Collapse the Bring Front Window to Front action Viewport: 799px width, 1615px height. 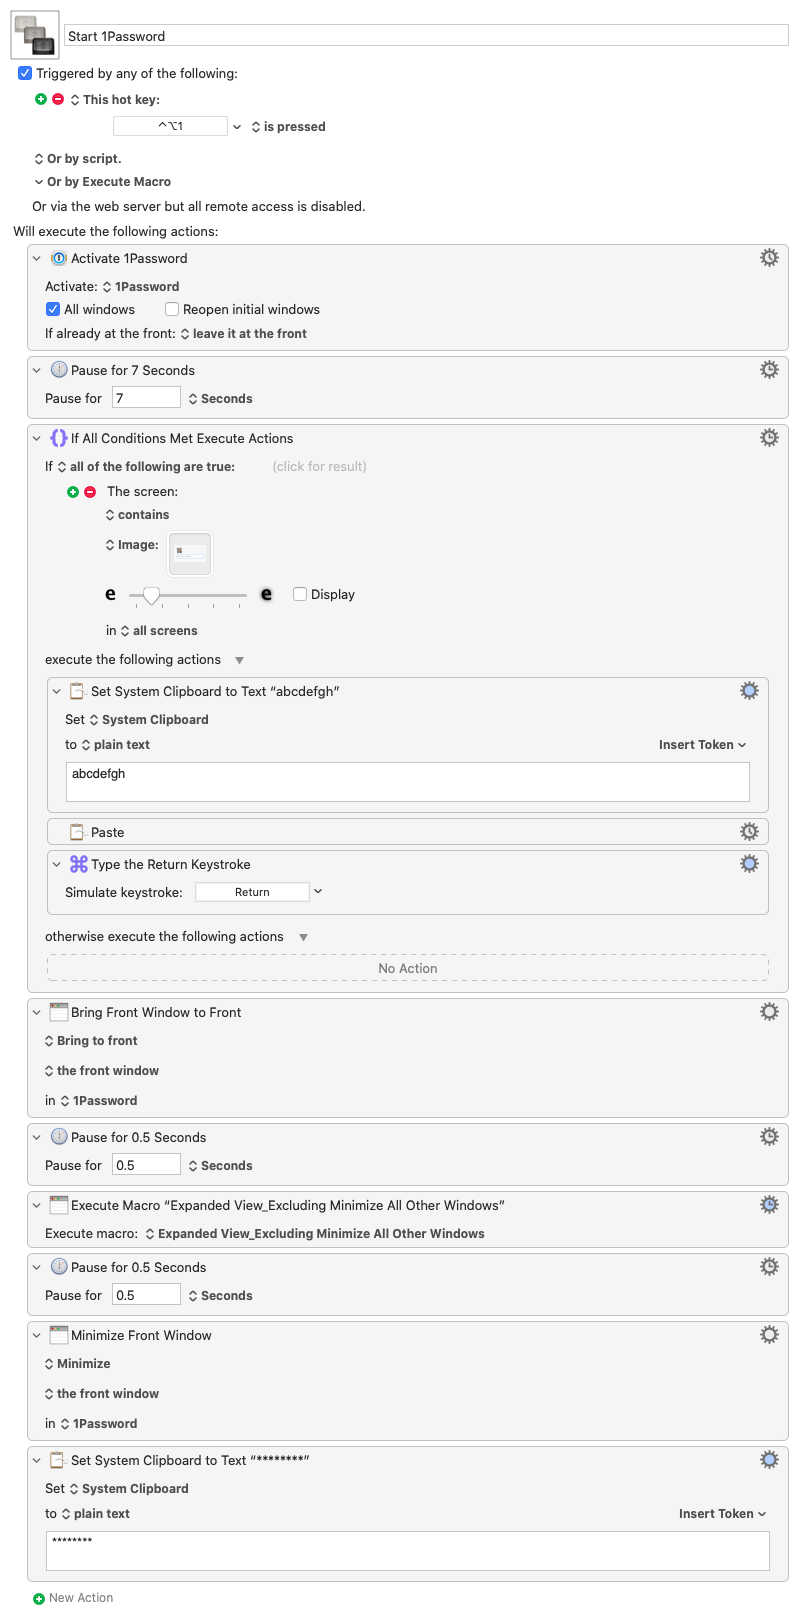(x=37, y=1012)
